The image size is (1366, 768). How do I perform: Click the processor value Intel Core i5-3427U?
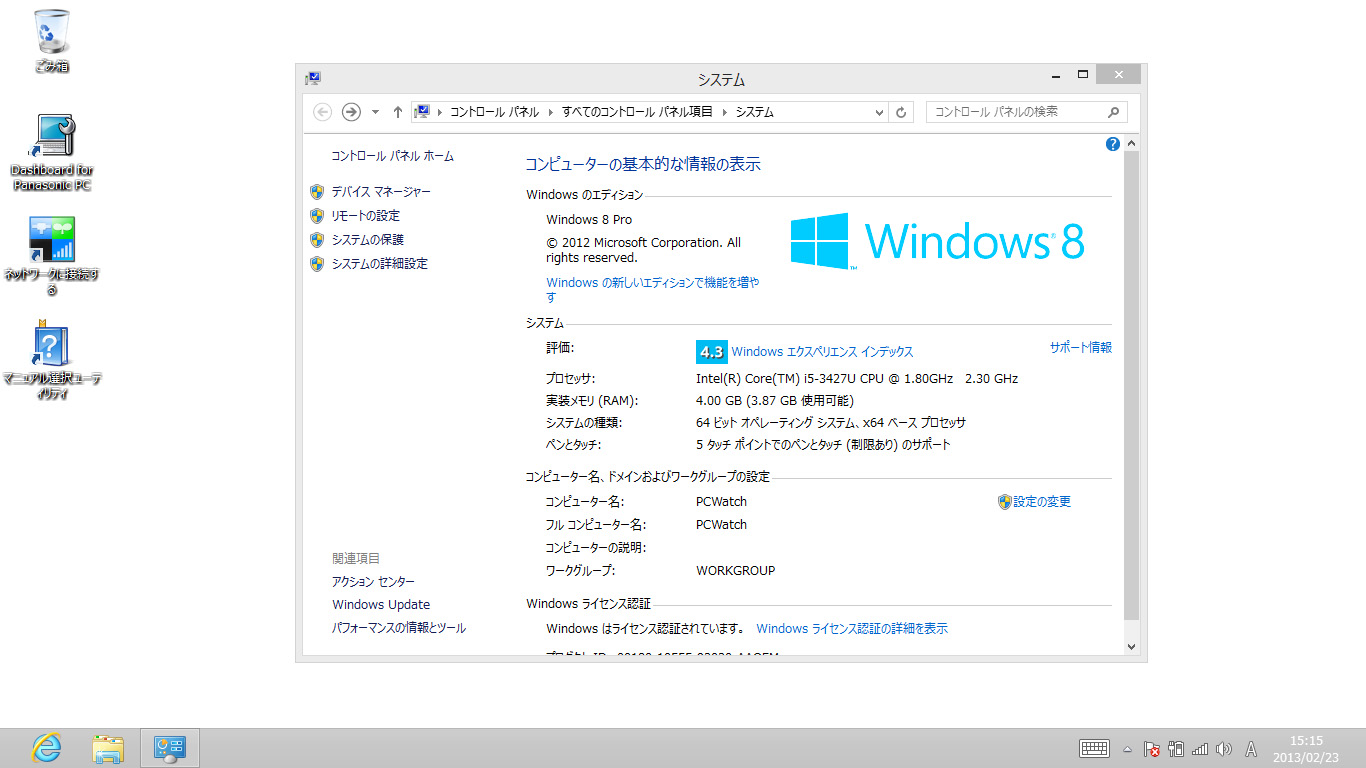tap(857, 379)
